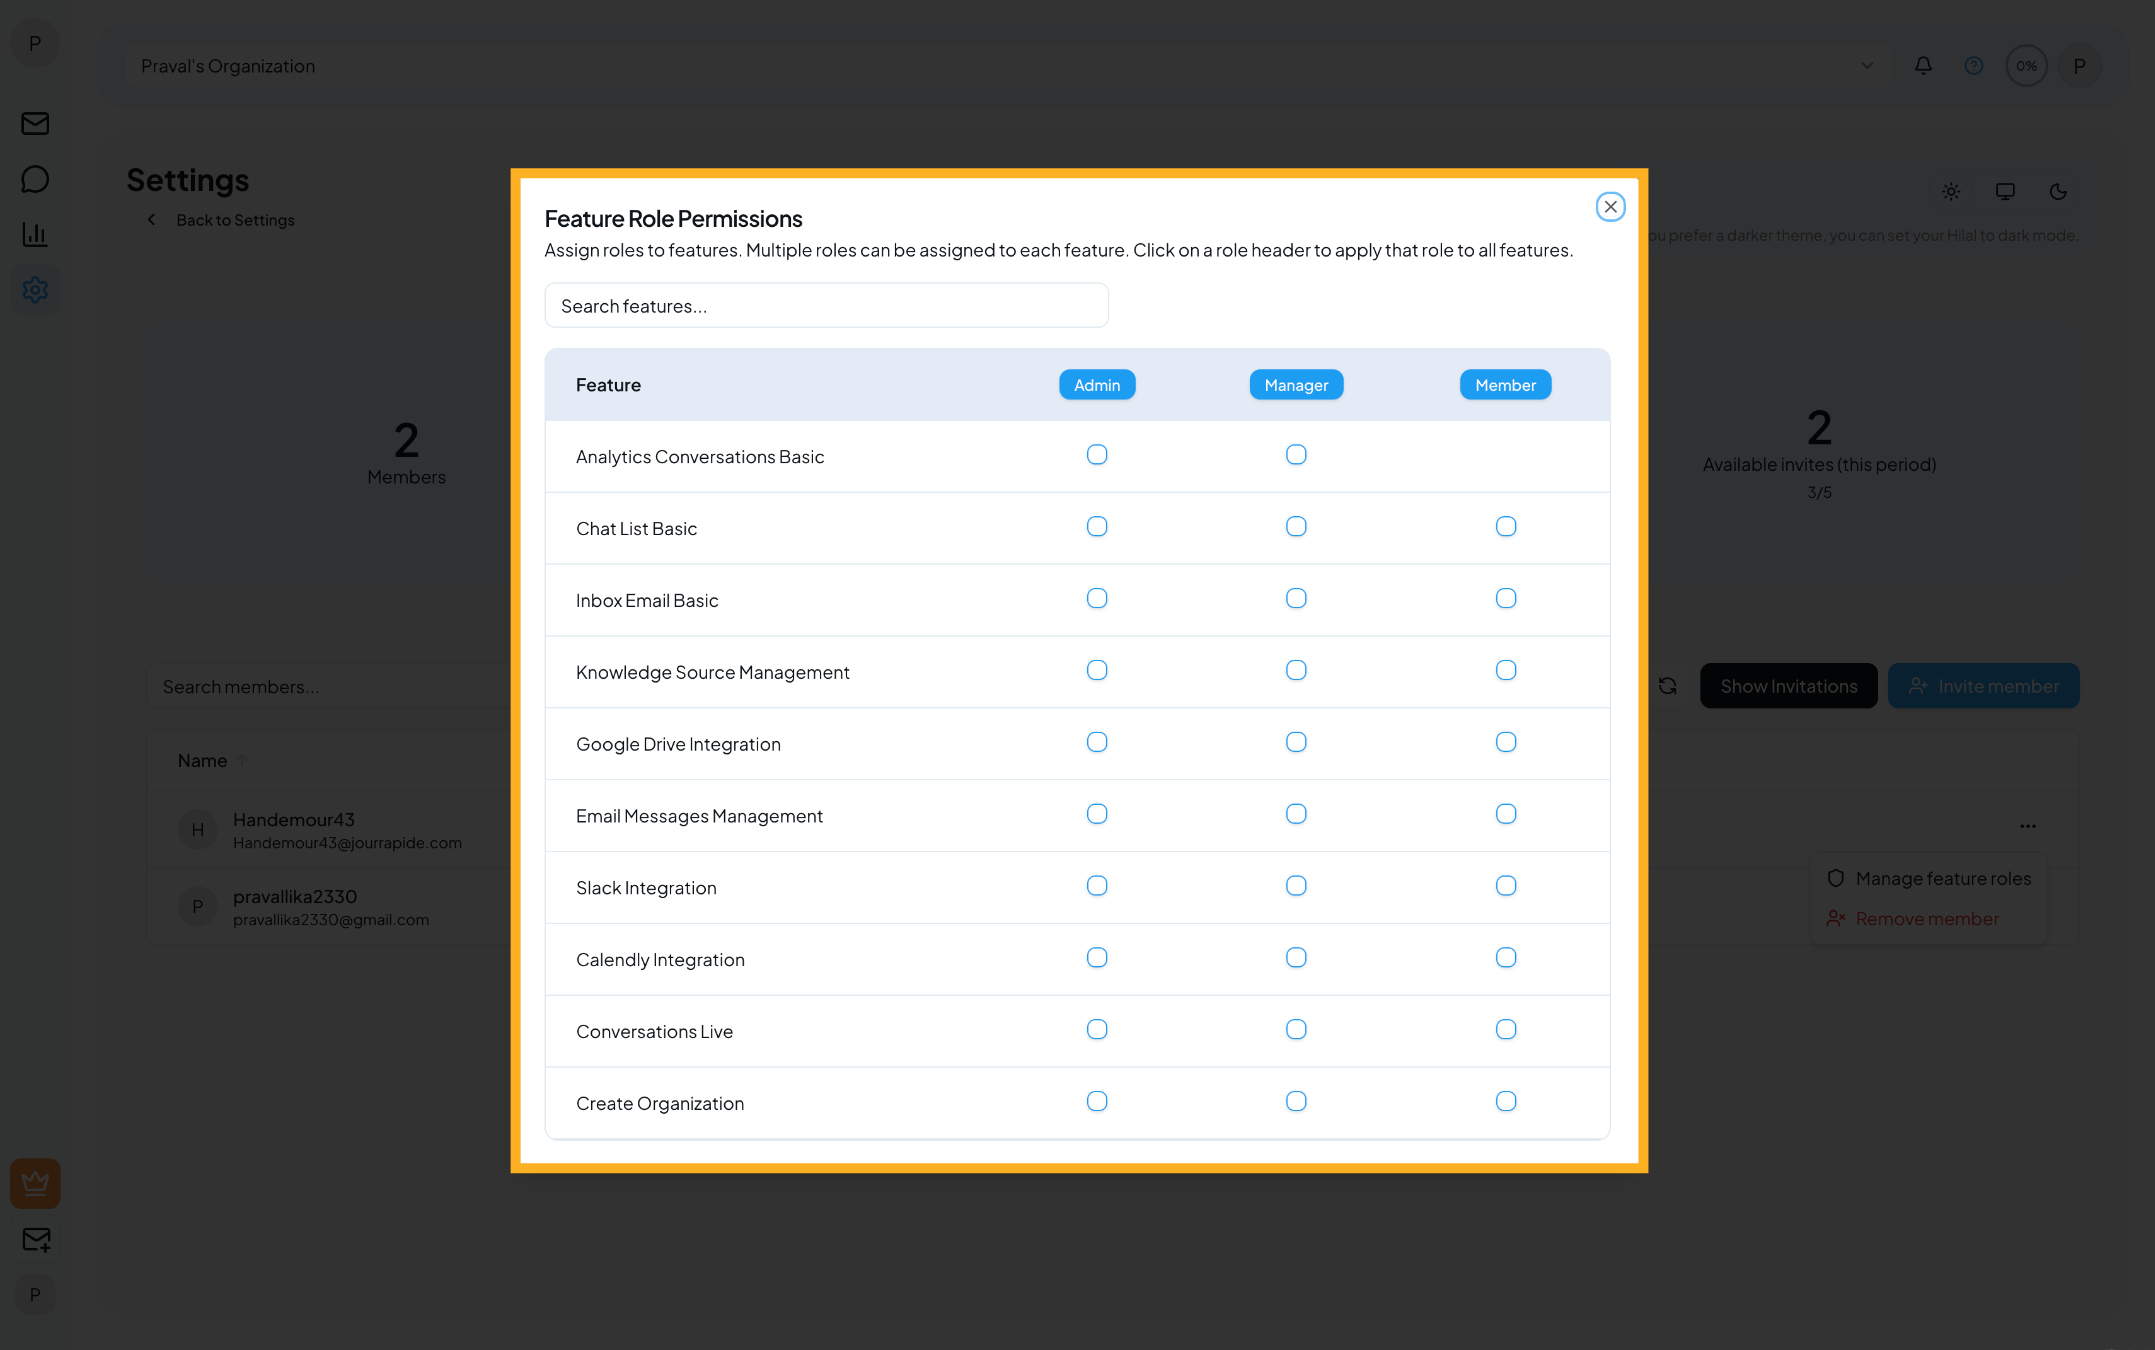
Task: Choose Remove member from the context menu
Action: coord(1927,918)
